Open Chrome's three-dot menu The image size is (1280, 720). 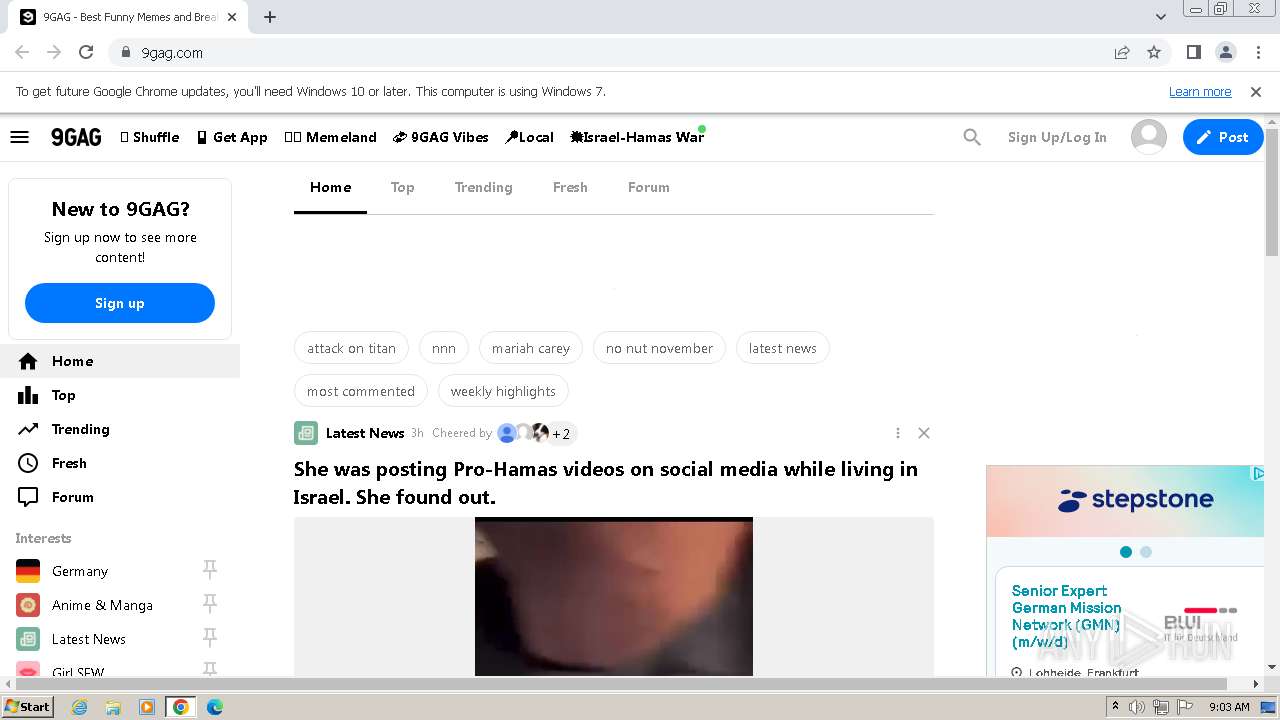[x=1258, y=52]
